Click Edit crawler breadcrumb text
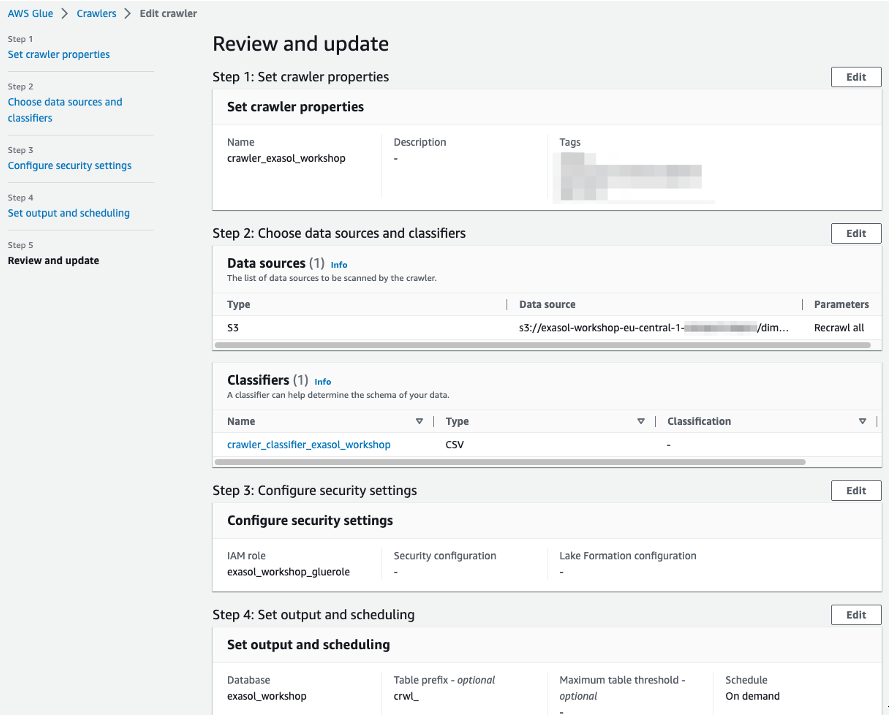Screen dimensions: 889x716 tap(168, 14)
